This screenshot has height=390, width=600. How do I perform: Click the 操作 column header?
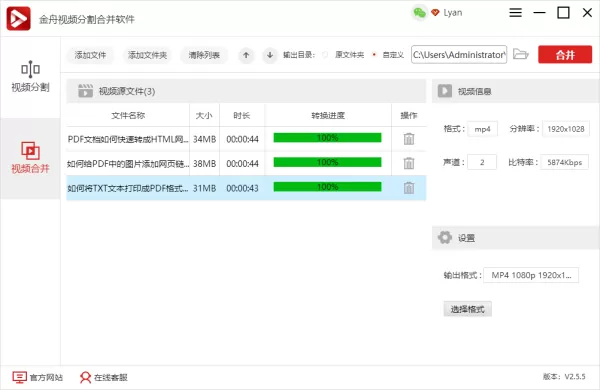click(409, 115)
